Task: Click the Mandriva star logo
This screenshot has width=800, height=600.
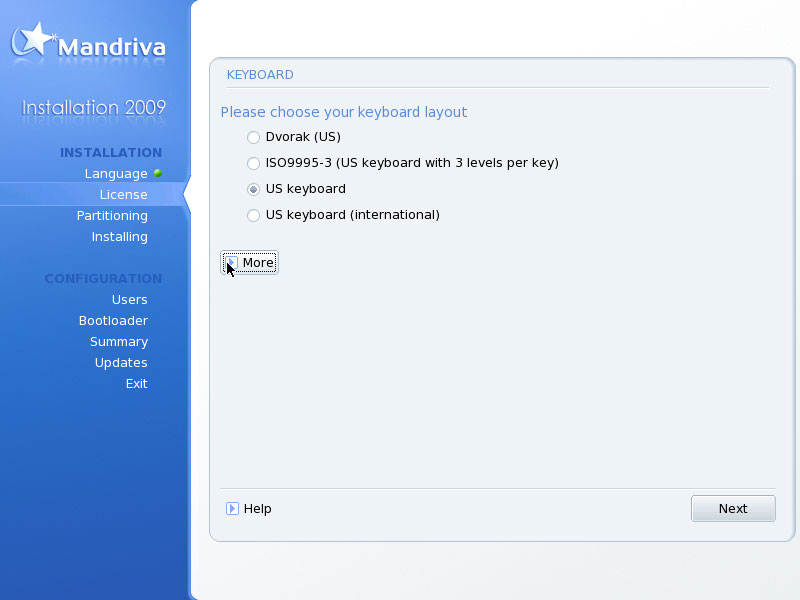Action: (x=32, y=40)
